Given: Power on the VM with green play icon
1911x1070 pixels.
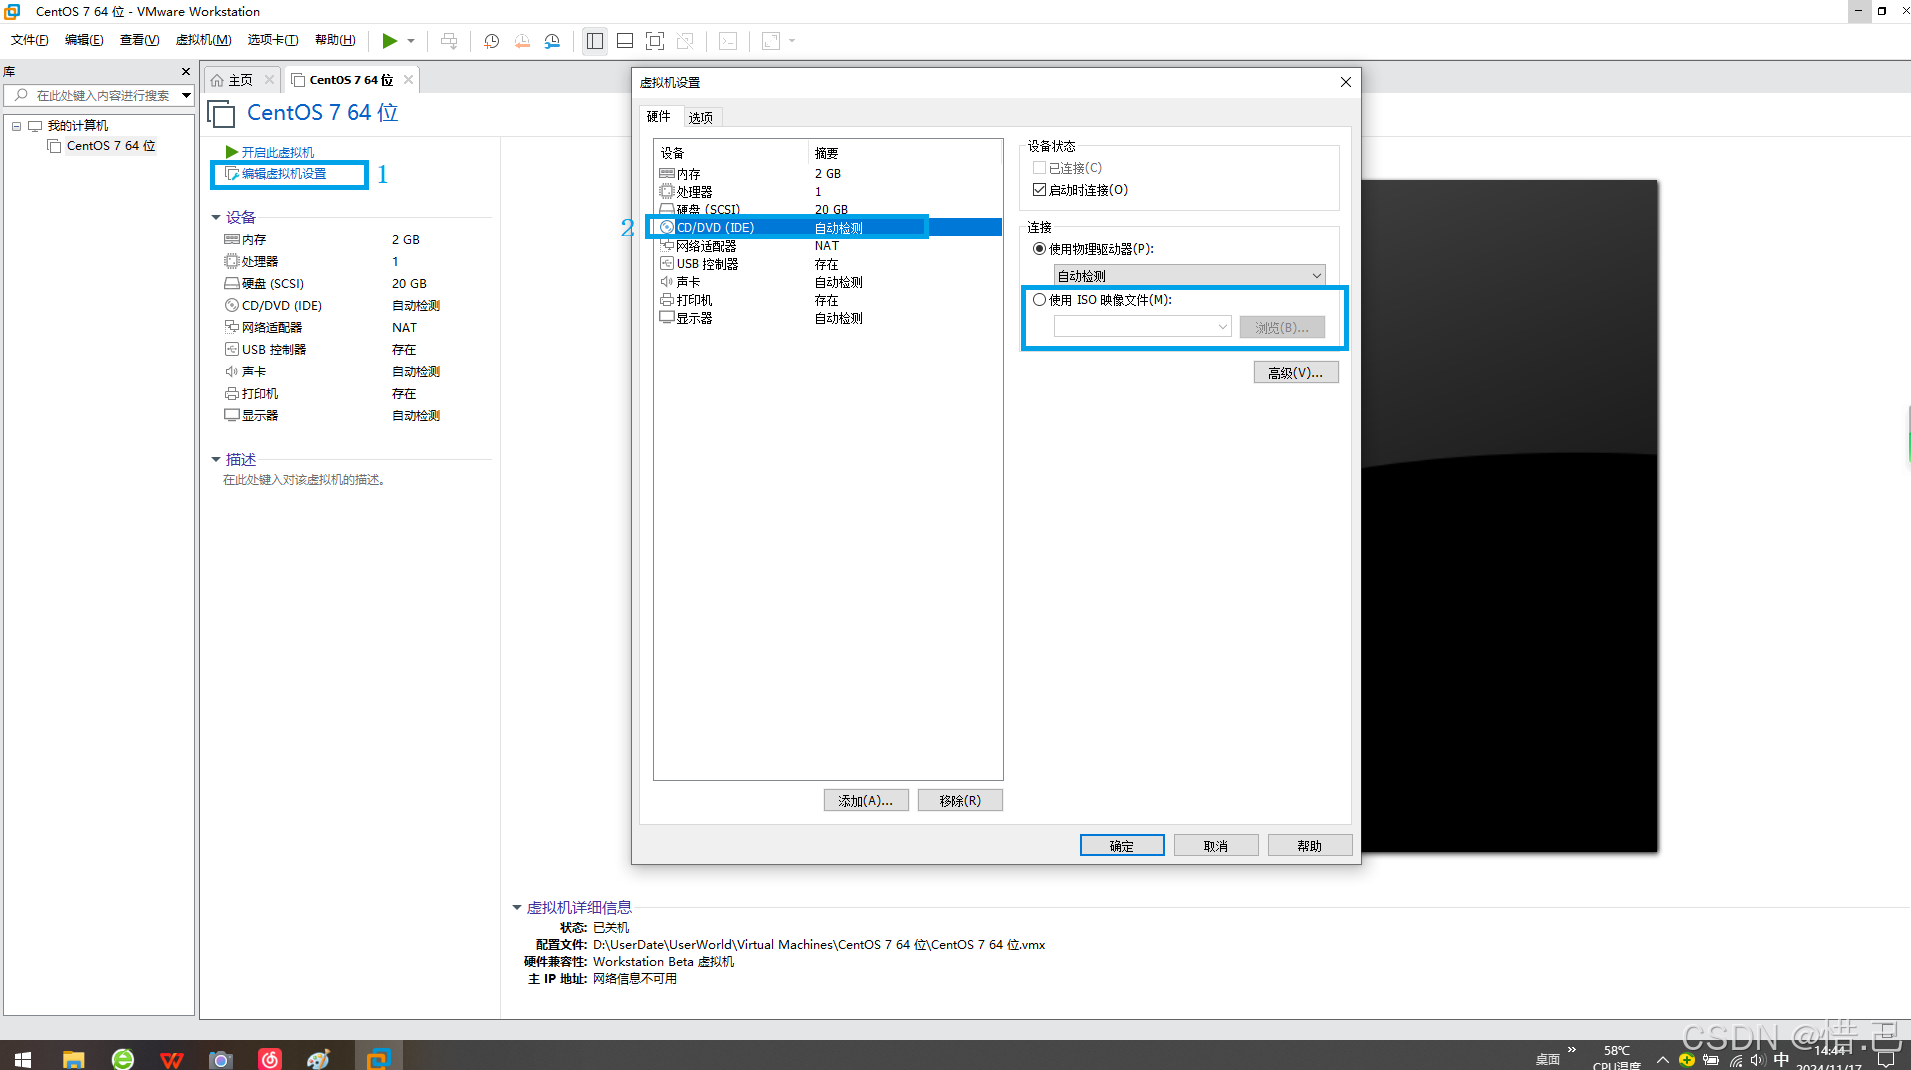Looking at the screenshot, I should click(x=389, y=41).
